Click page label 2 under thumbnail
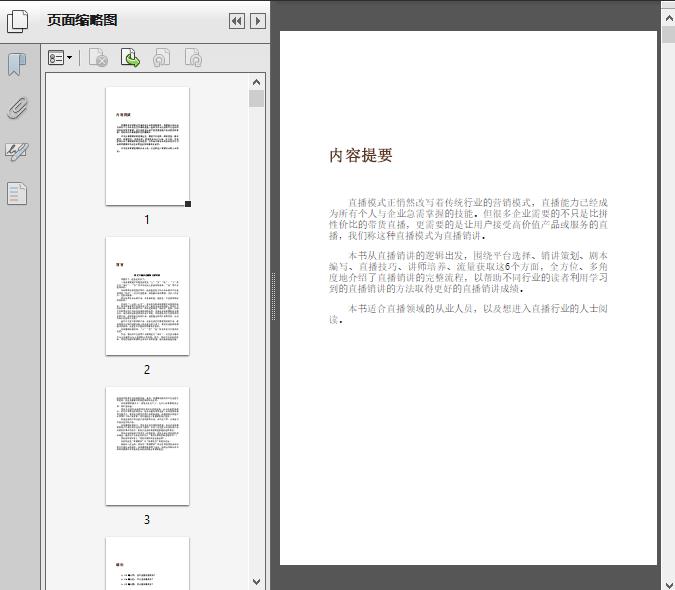The image size is (675, 590). pos(147,370)
